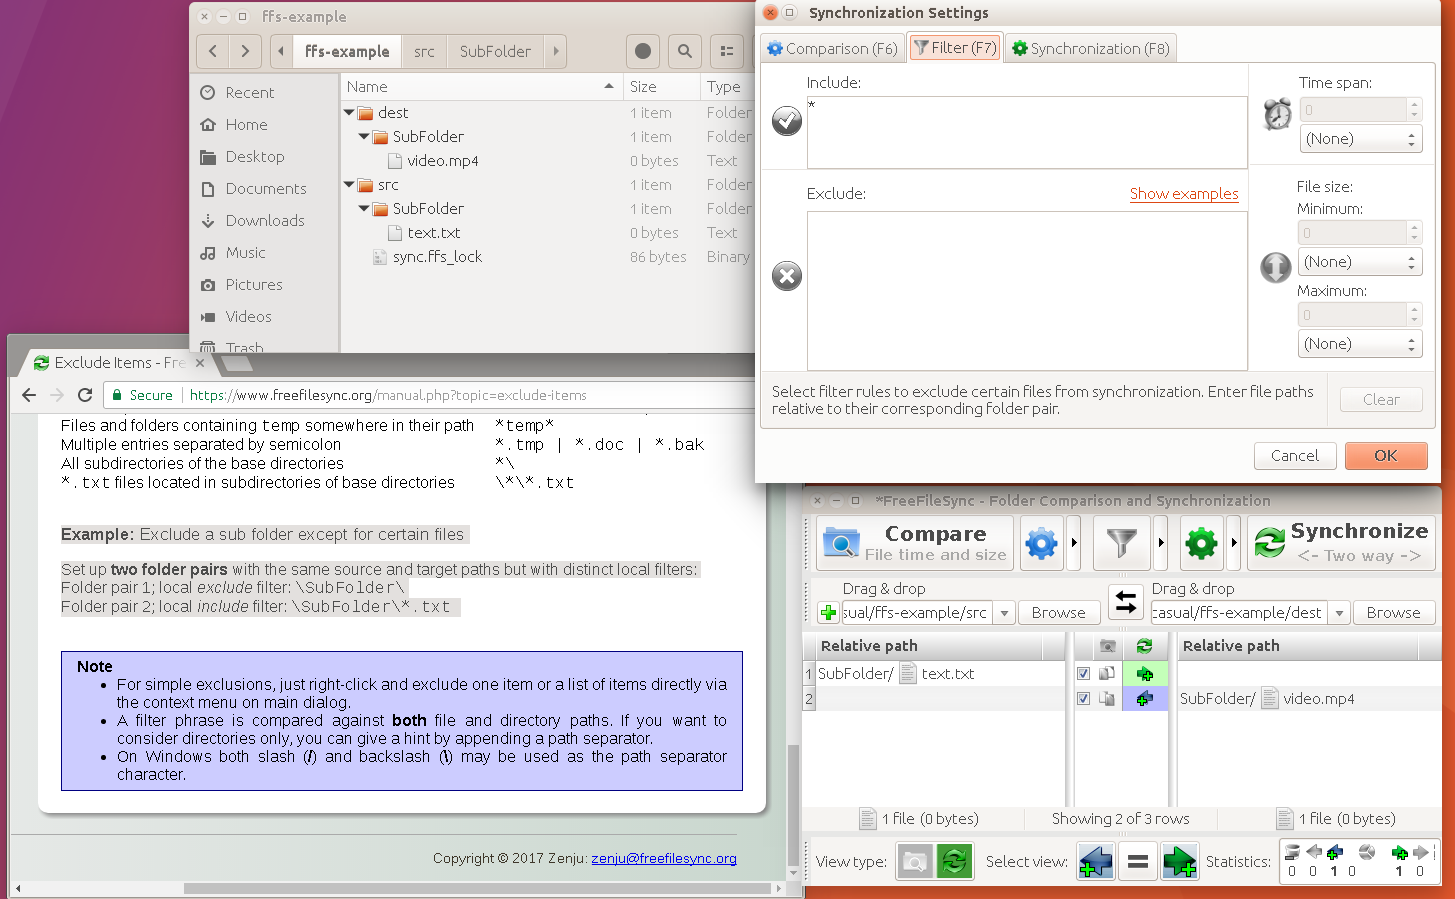Go back in the ffs-example file manager
The height and width of the screenshot is (899, 1455).
(213, 51)
